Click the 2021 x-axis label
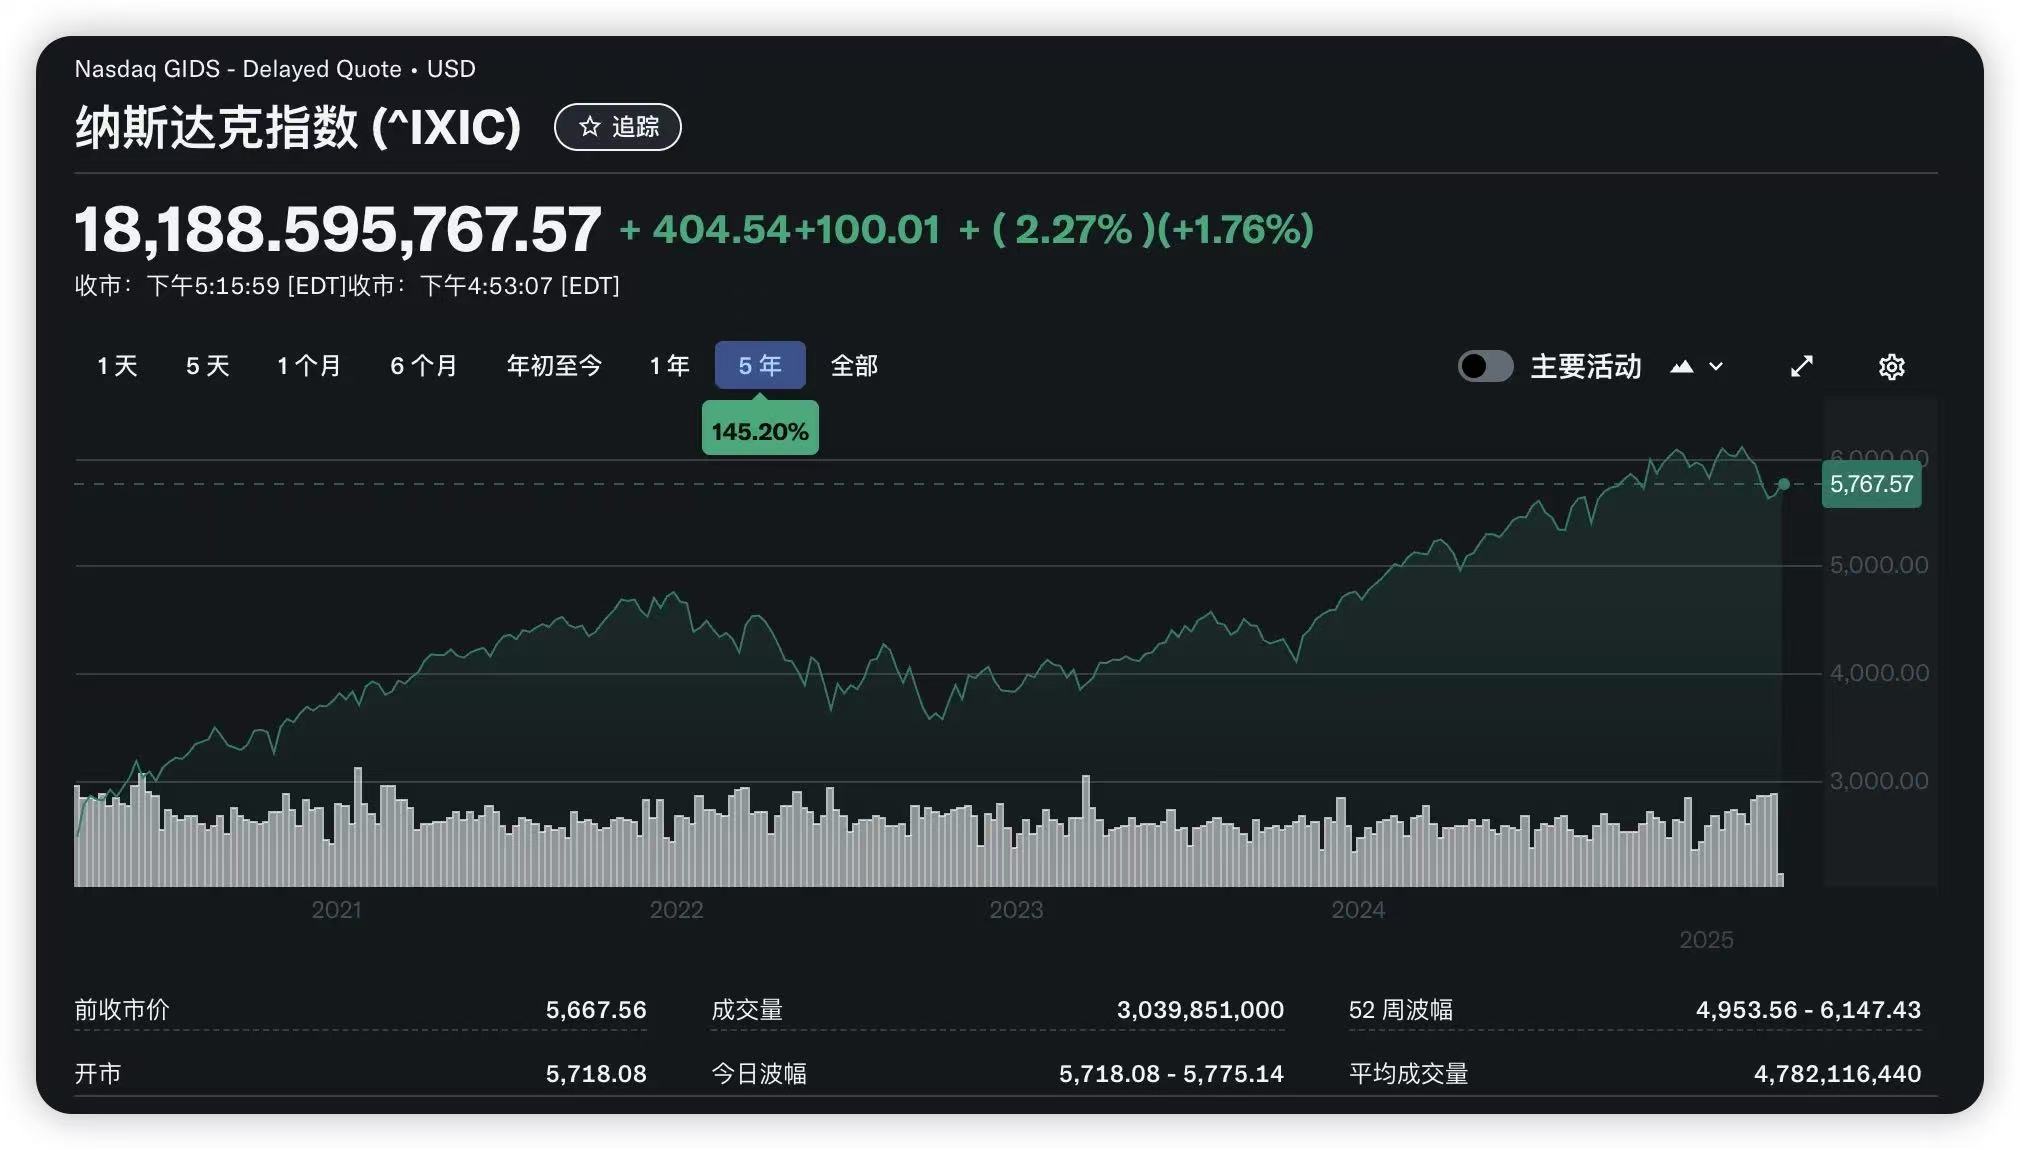This screenshot has height=1150, width=2020. 336,910
